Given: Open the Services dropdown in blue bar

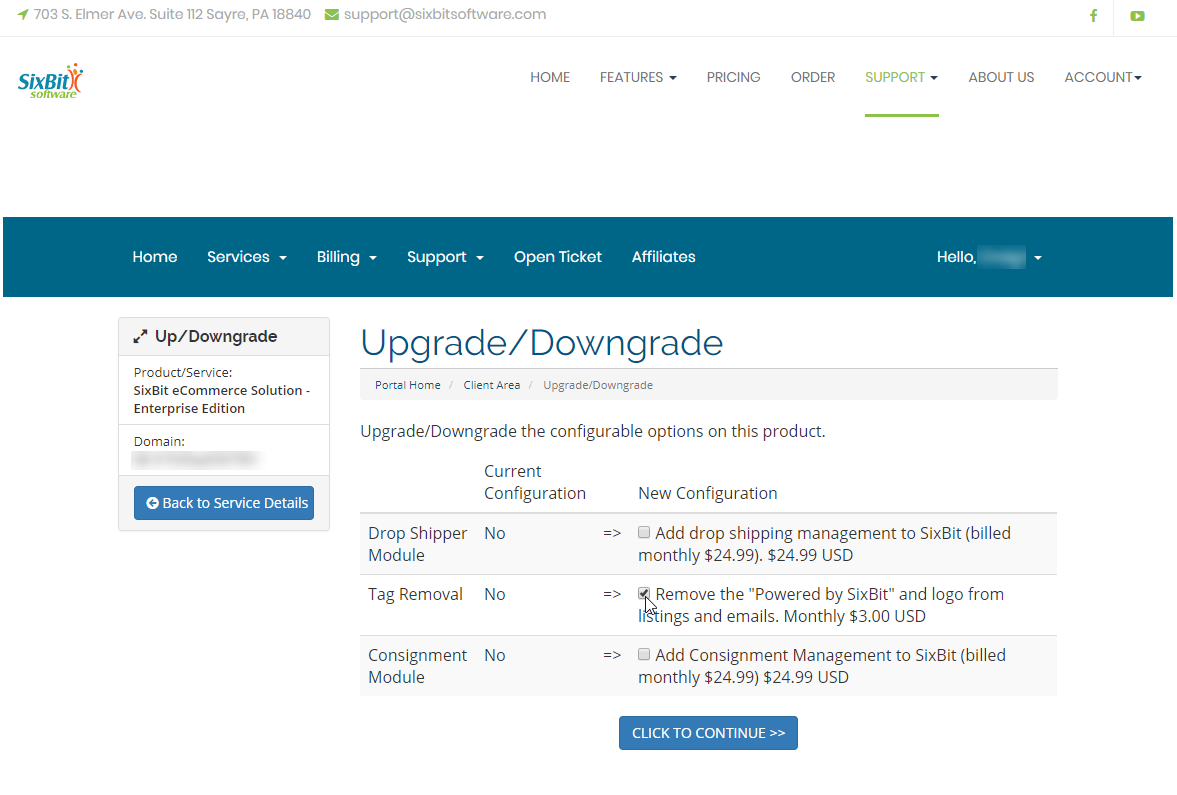Looking at the screenshot, I should point(247,257).
